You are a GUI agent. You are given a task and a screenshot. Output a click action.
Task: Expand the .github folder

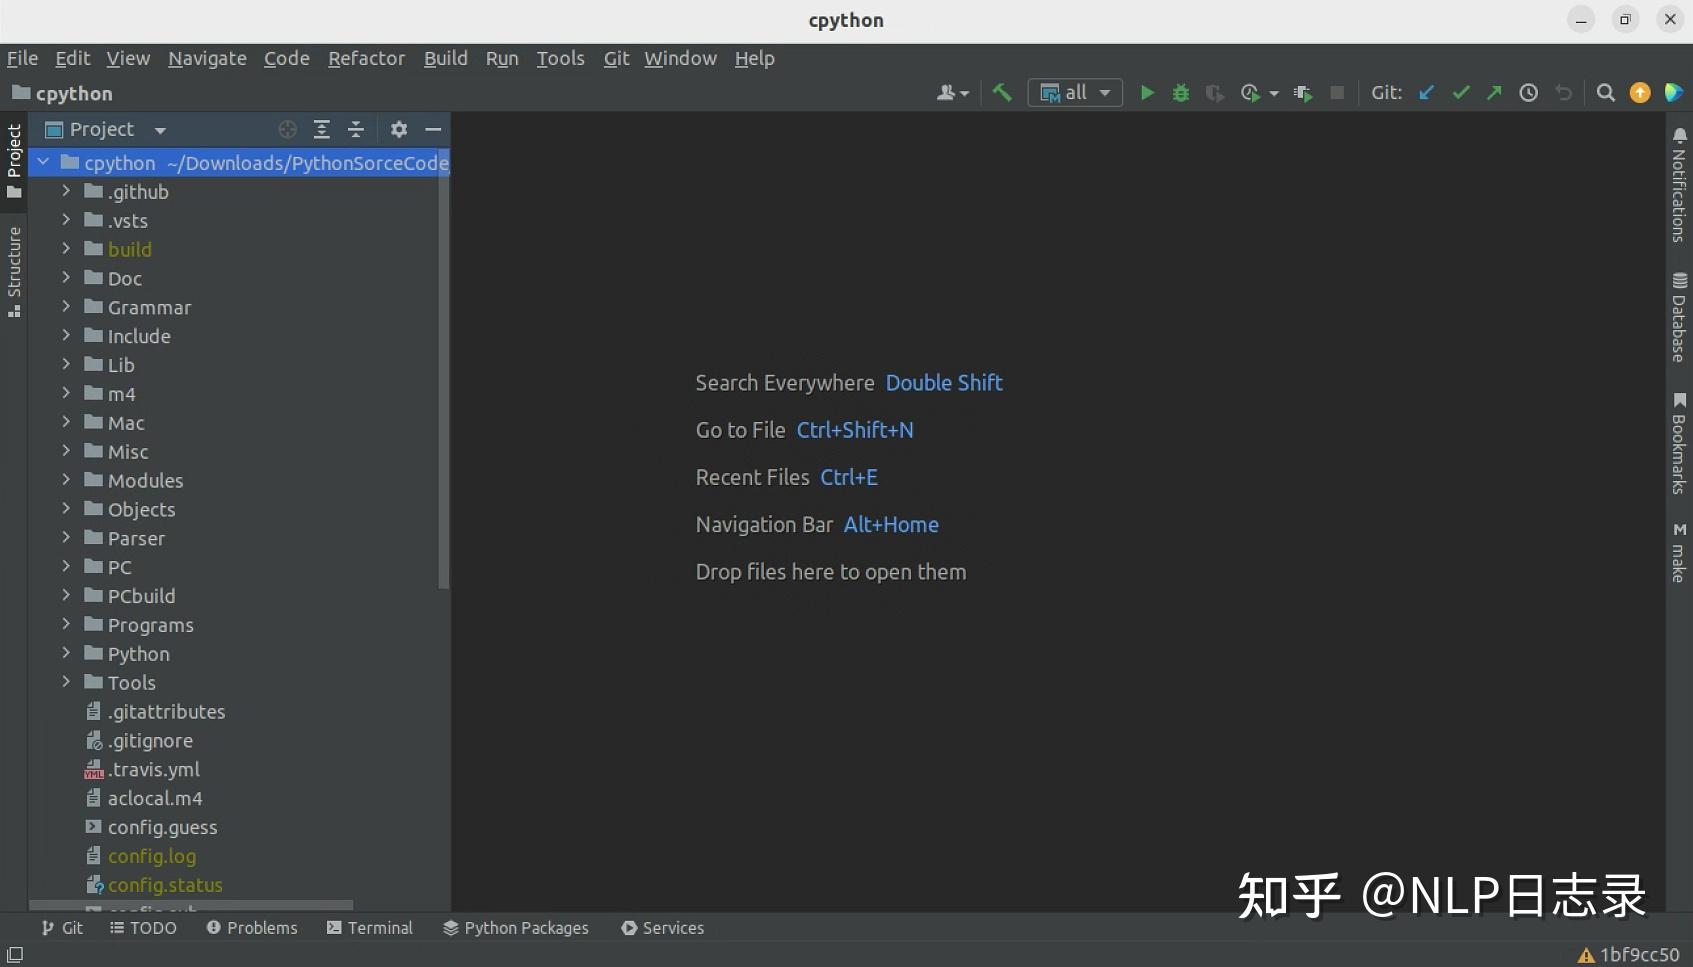point(66,191)
